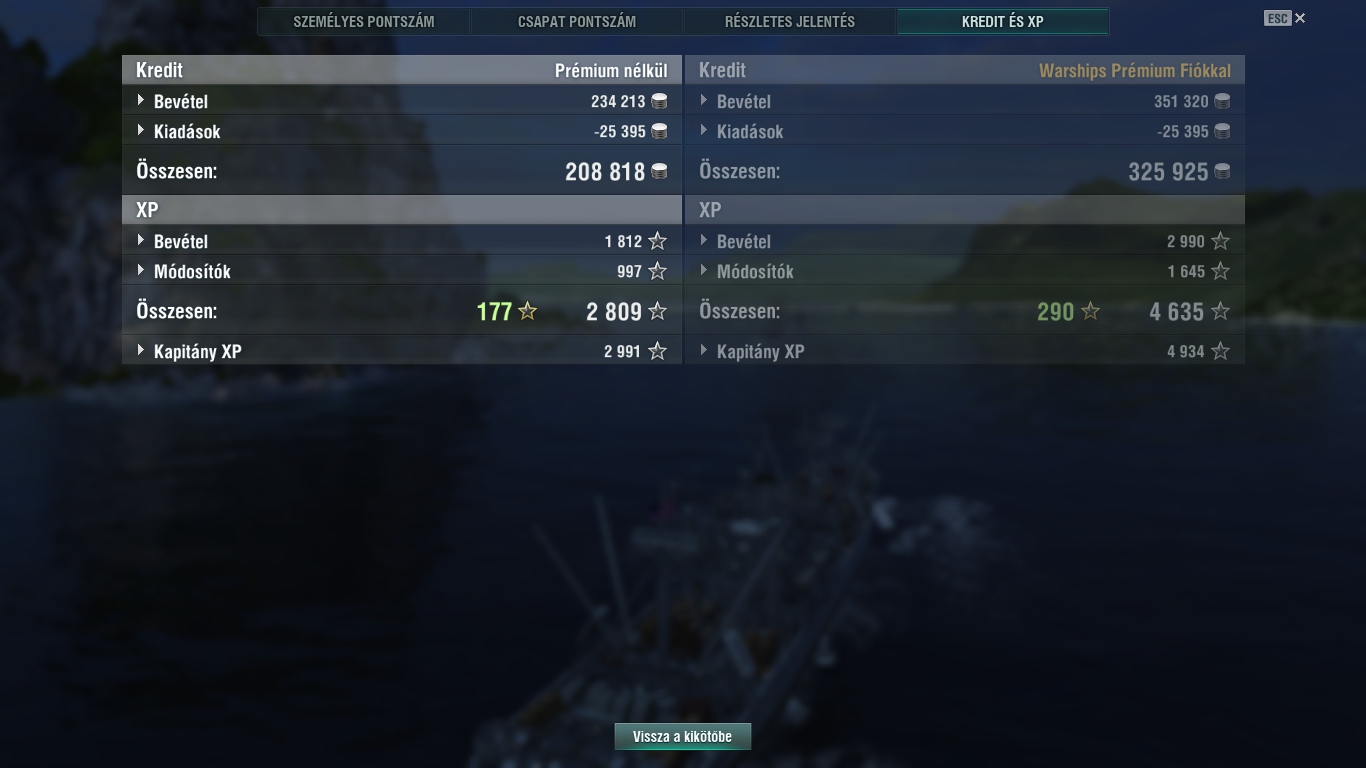Viewport: 1366px width, 768px height.
Task: Click the Warships Prémium Fiókkal header label
Action: click(x=1135, y=70)
